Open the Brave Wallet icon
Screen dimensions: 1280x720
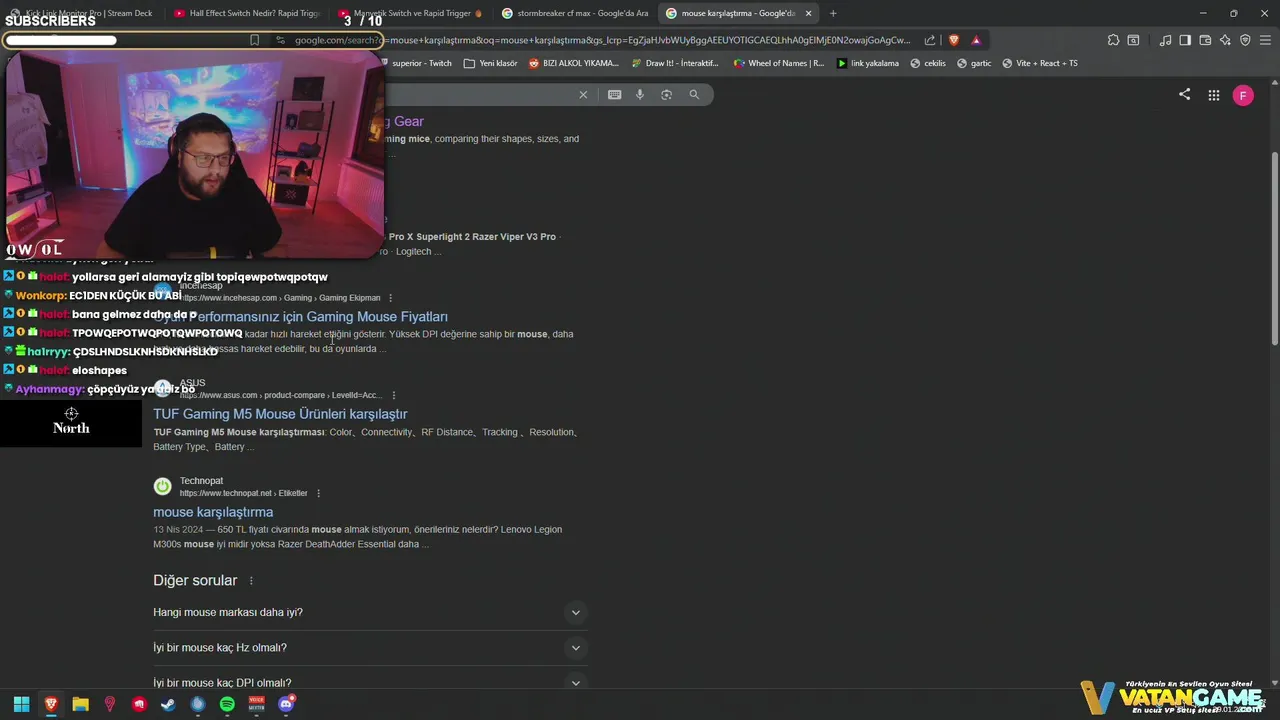point(1205,40)
